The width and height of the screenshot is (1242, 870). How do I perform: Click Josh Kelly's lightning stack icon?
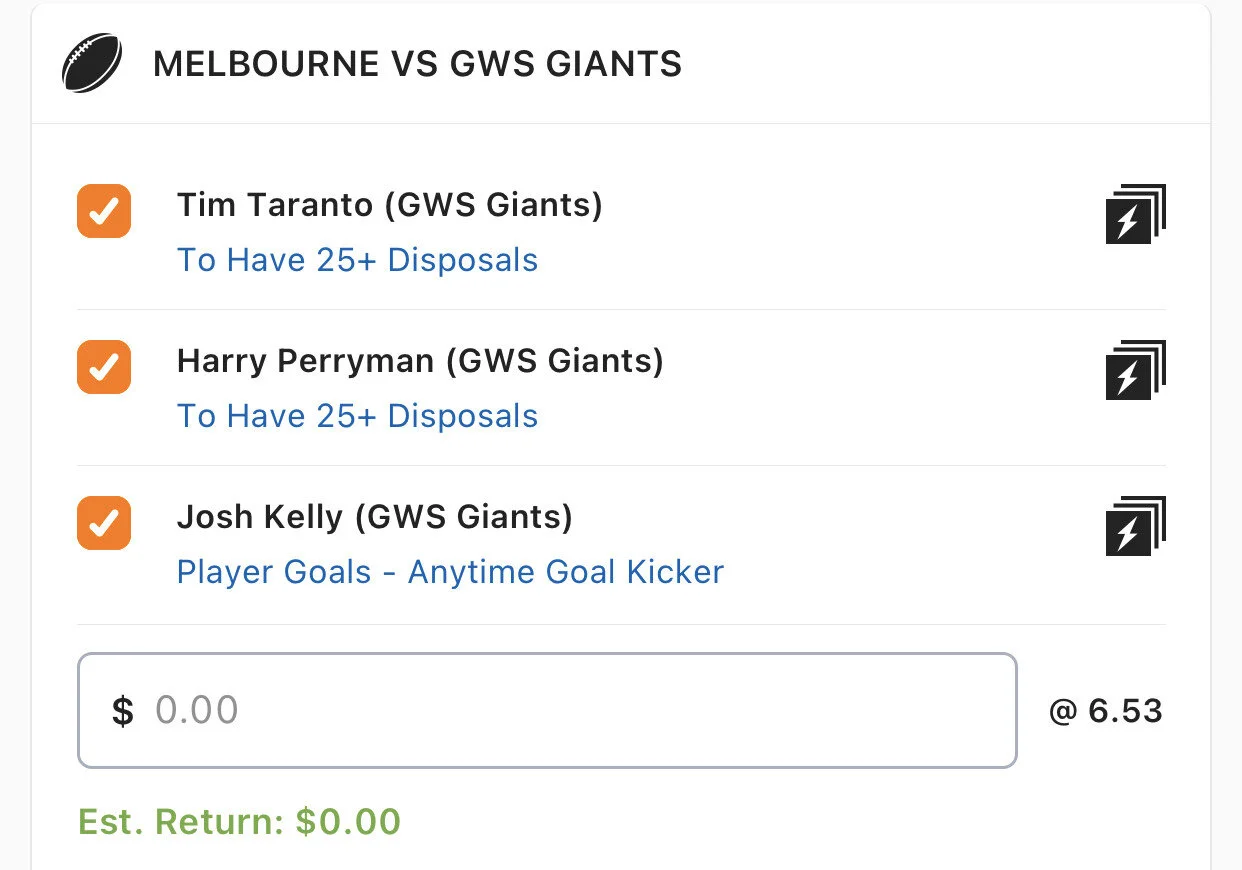point(1135,526)
